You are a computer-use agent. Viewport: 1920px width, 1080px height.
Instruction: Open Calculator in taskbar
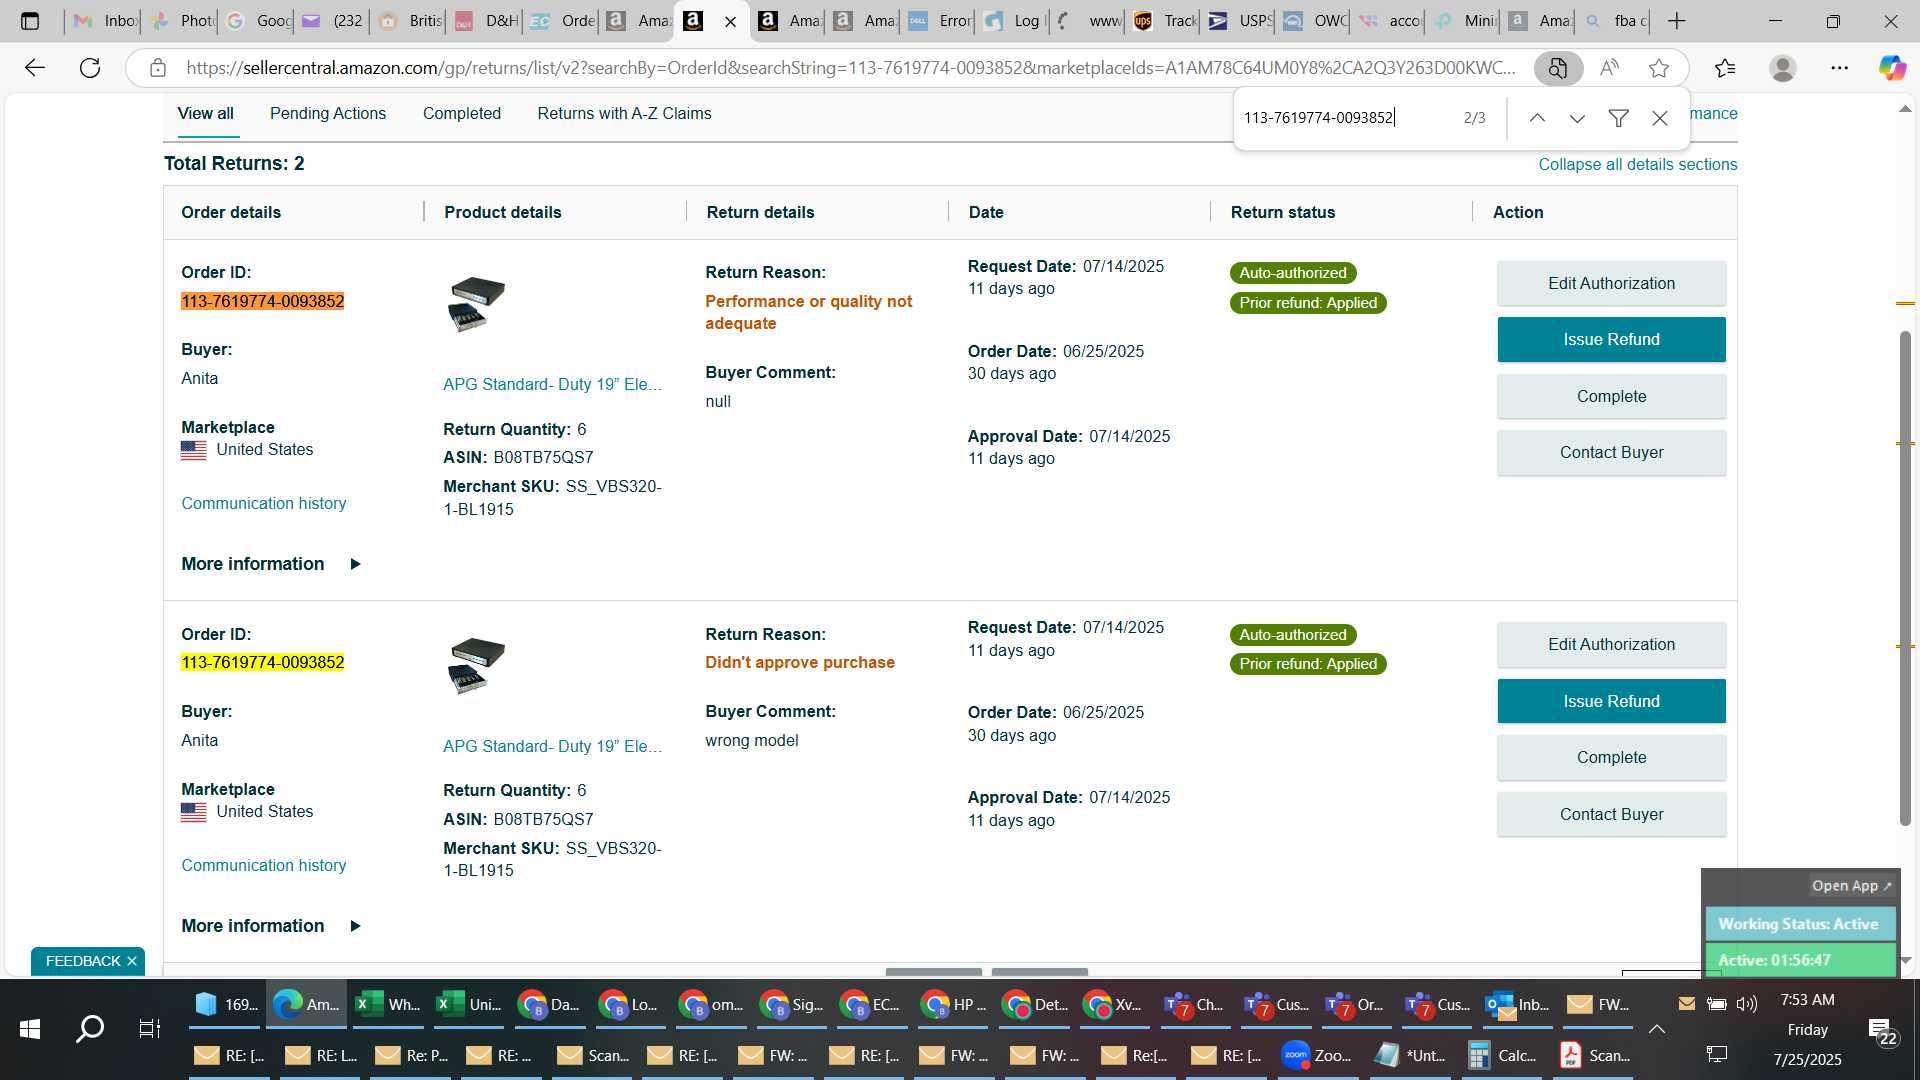(1503, 1055)
